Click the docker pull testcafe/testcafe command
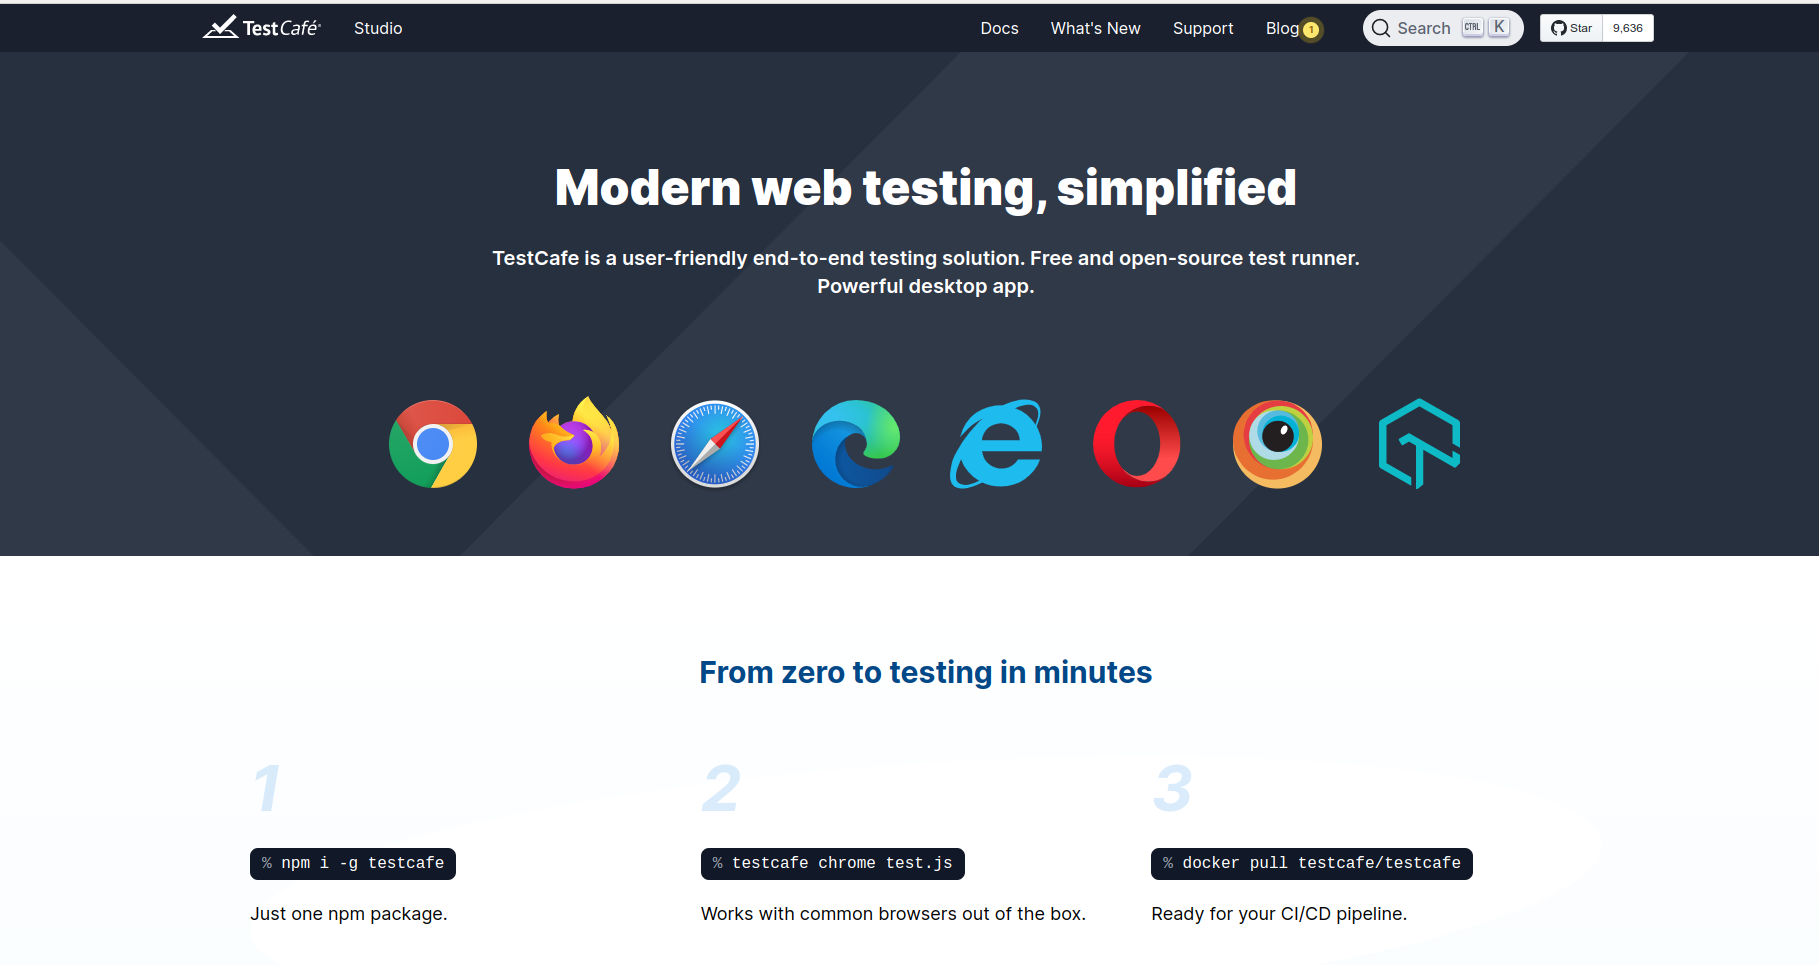The image size is (1819, 965). pos(1311,863)
